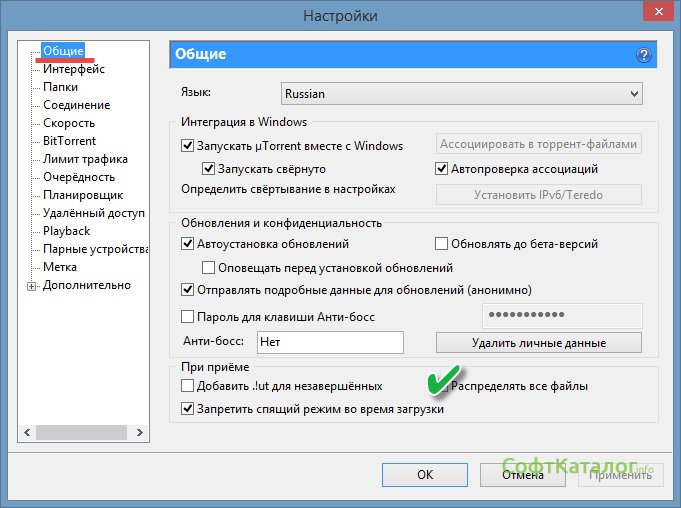This screenshot has height=508, width=681.
Task: Select Планировщик in the sidebar
Action: (x=83, y=195)
